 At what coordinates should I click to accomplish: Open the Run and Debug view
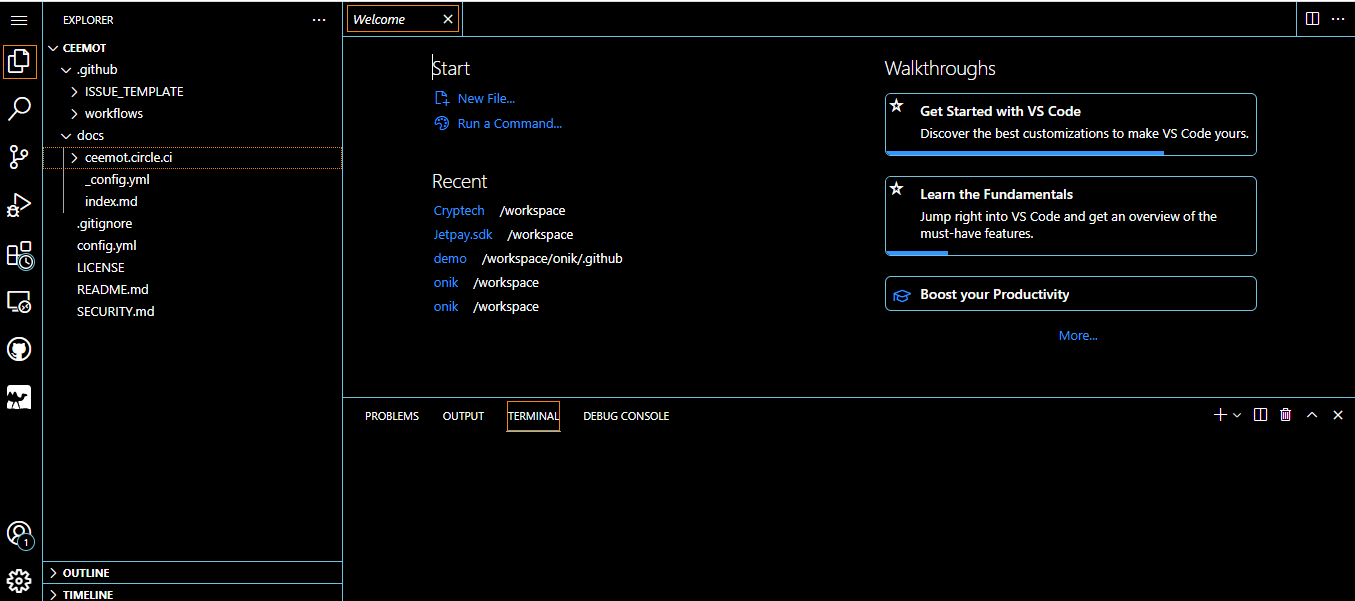[x=19, y=205]
